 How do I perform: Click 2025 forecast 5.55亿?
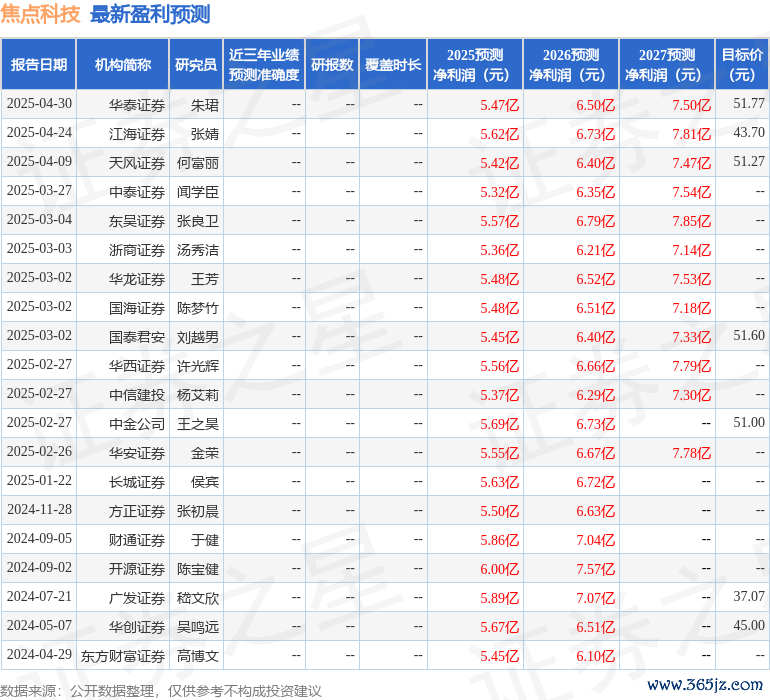point(499,453)
